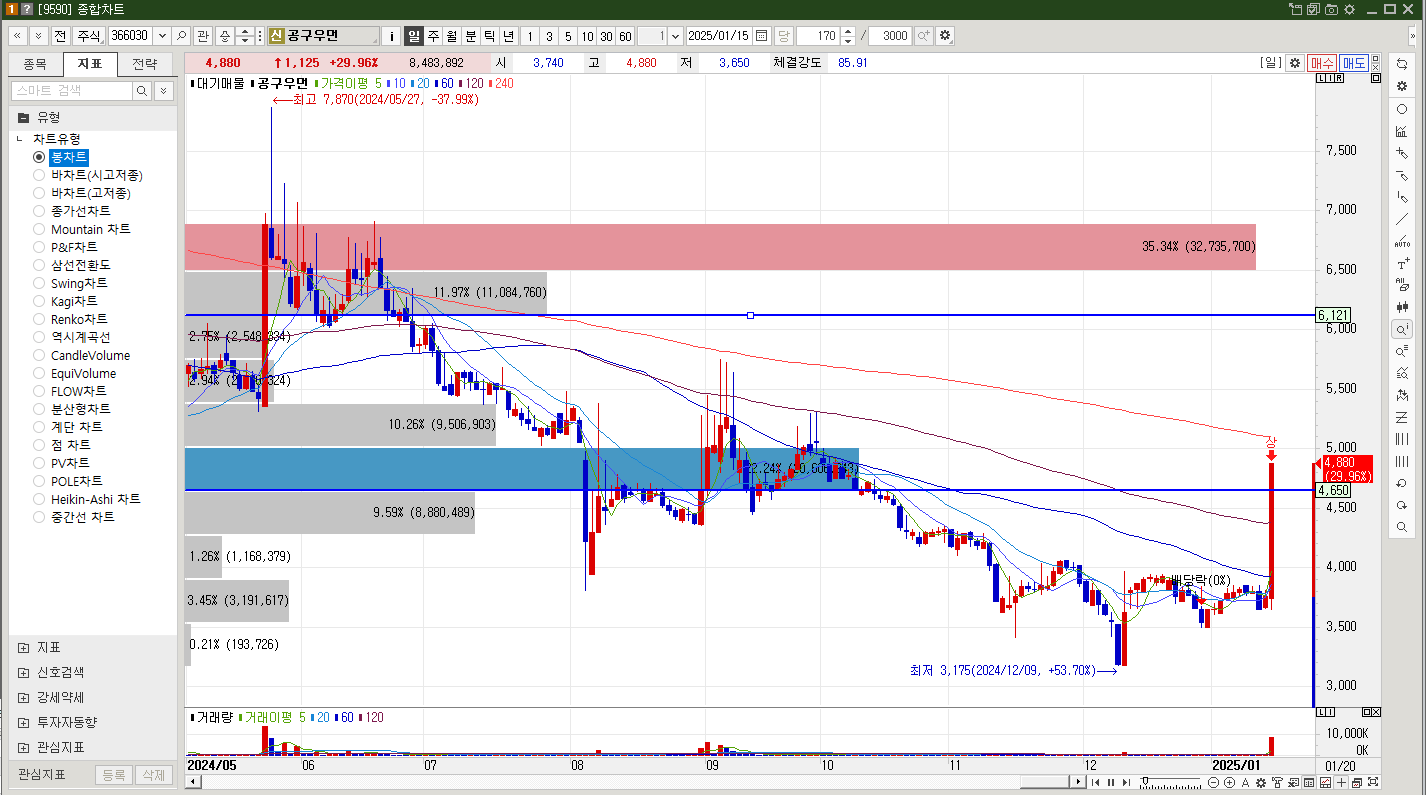This screenshot has height=795, width=1426.
Task: Select the text annotation tool
Action: tap(1402, 264)
